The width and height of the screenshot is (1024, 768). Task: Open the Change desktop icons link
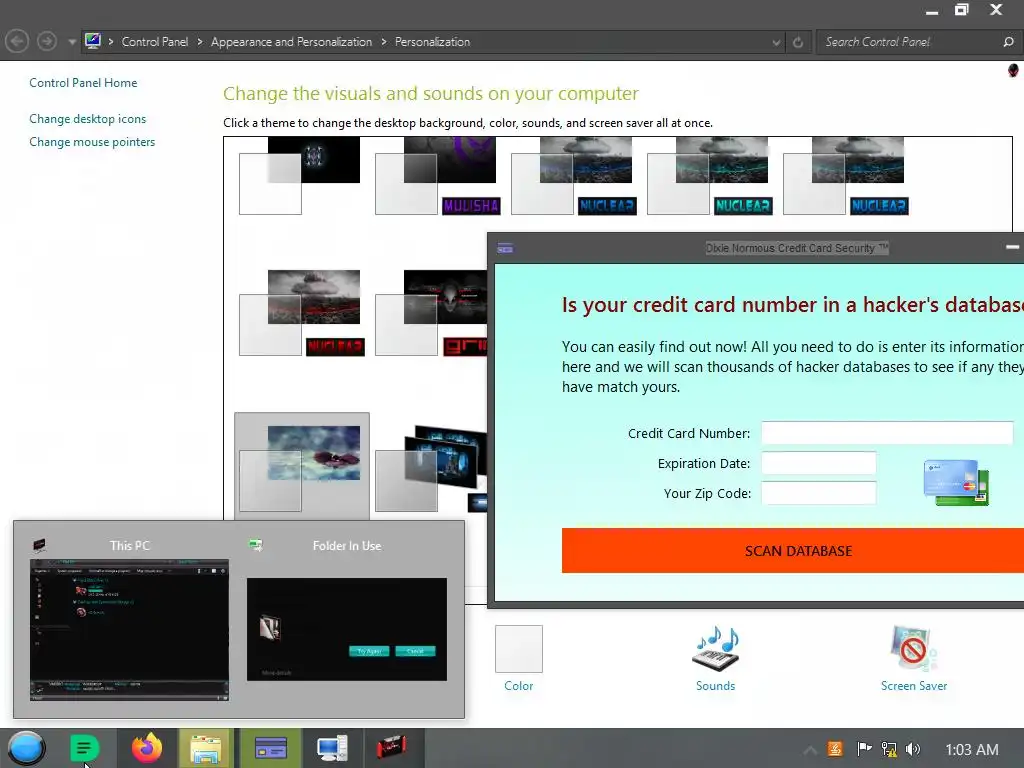(x=88, y=119)
